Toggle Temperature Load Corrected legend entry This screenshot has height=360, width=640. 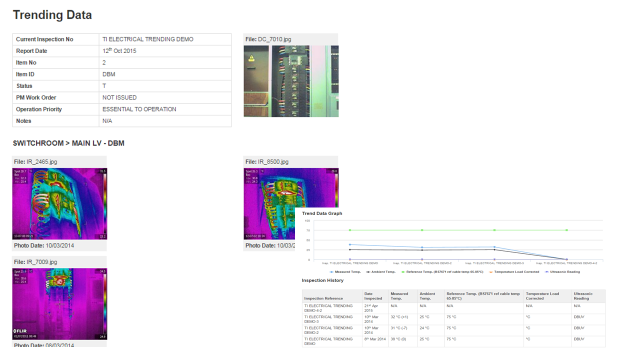click(514, 272)
